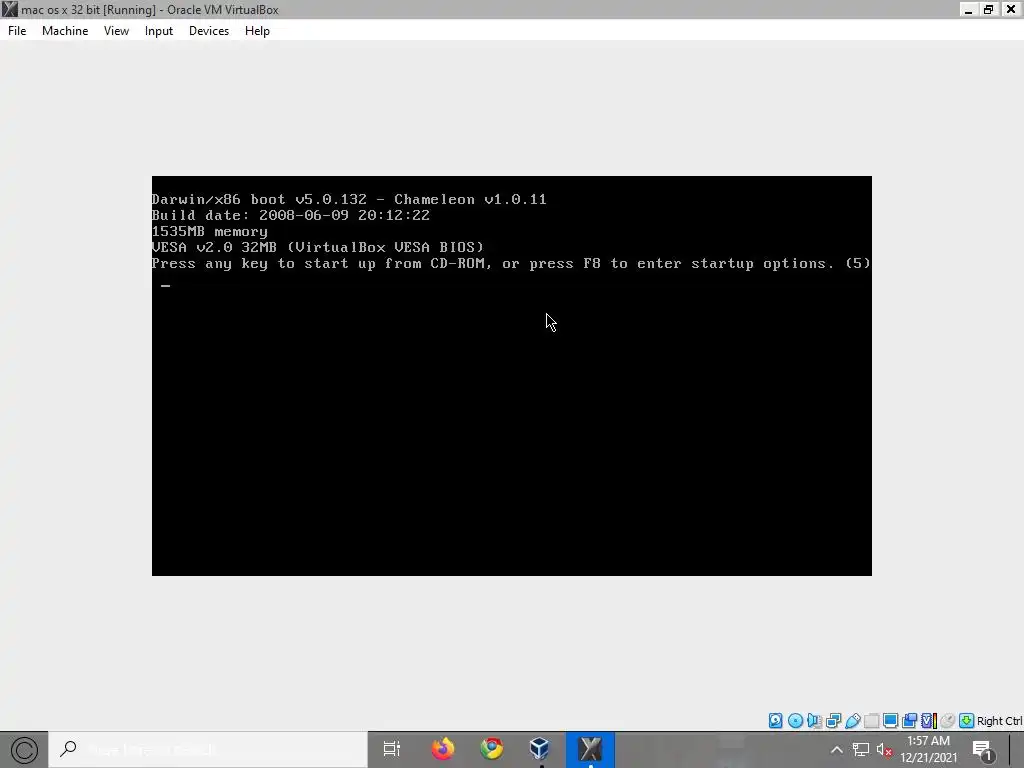Click the shared folders indicator

pos(871,720)
